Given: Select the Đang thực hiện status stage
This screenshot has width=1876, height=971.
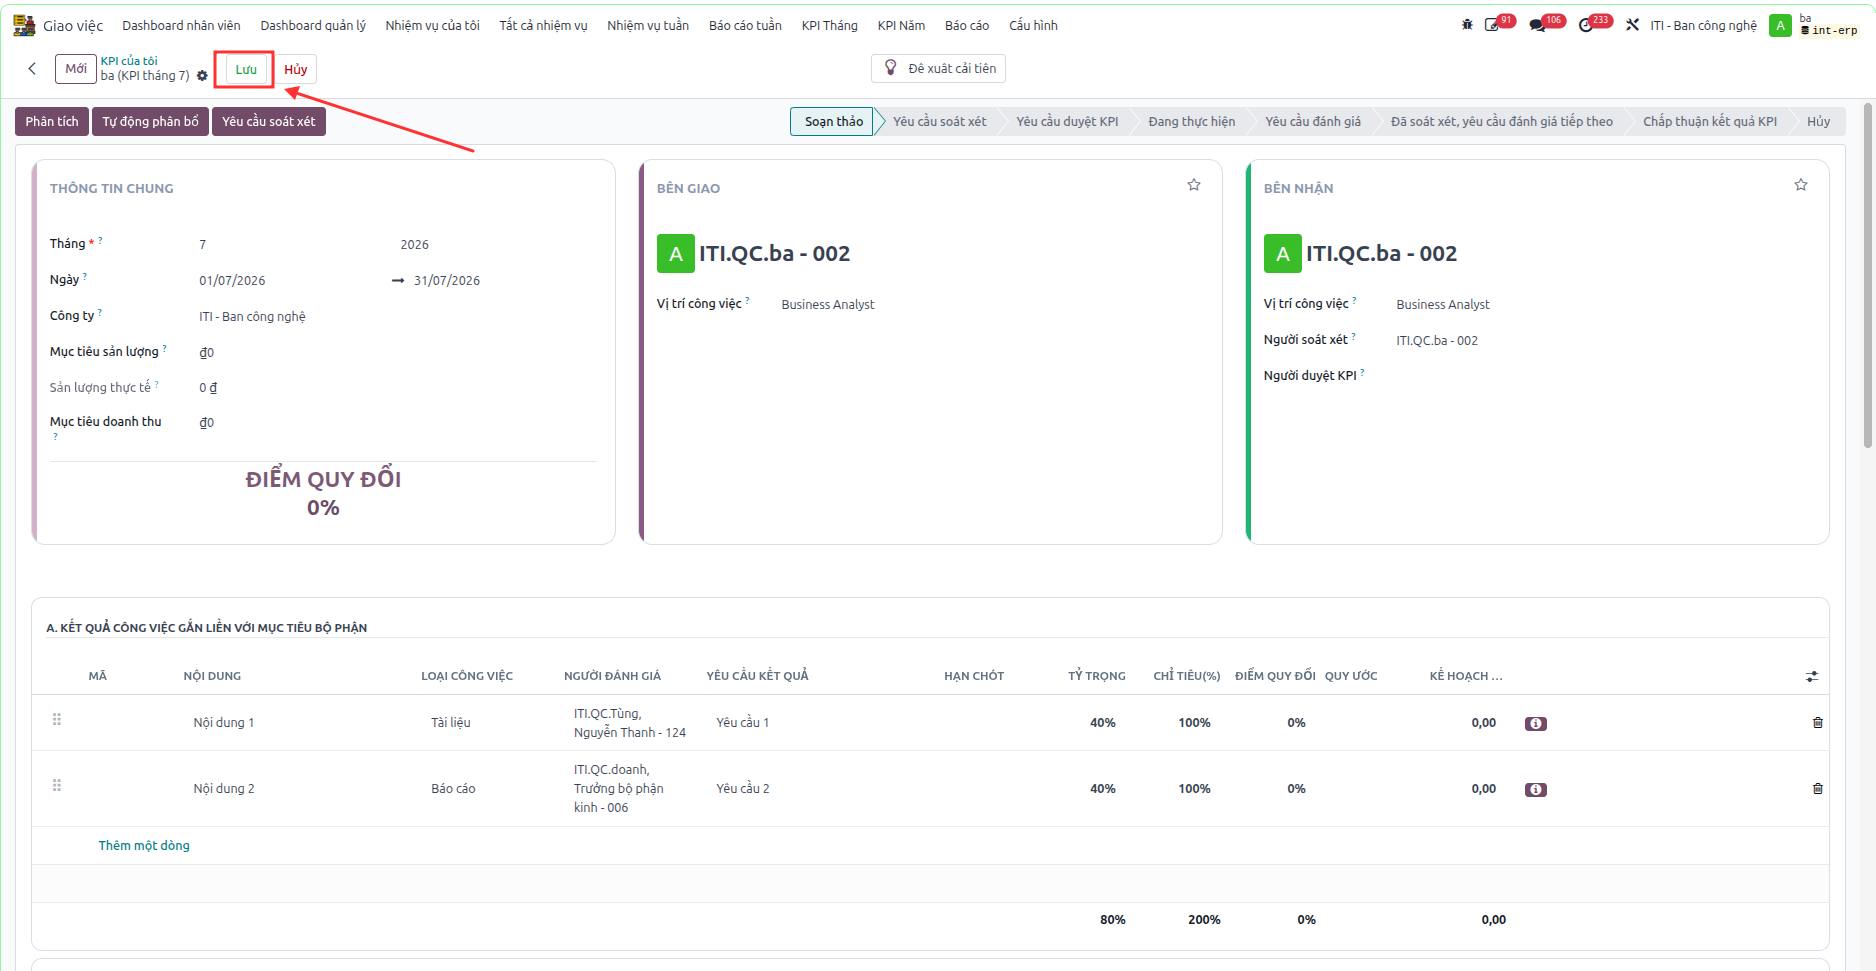Looking at the screenshot, I should click(x=1191, y=121).
